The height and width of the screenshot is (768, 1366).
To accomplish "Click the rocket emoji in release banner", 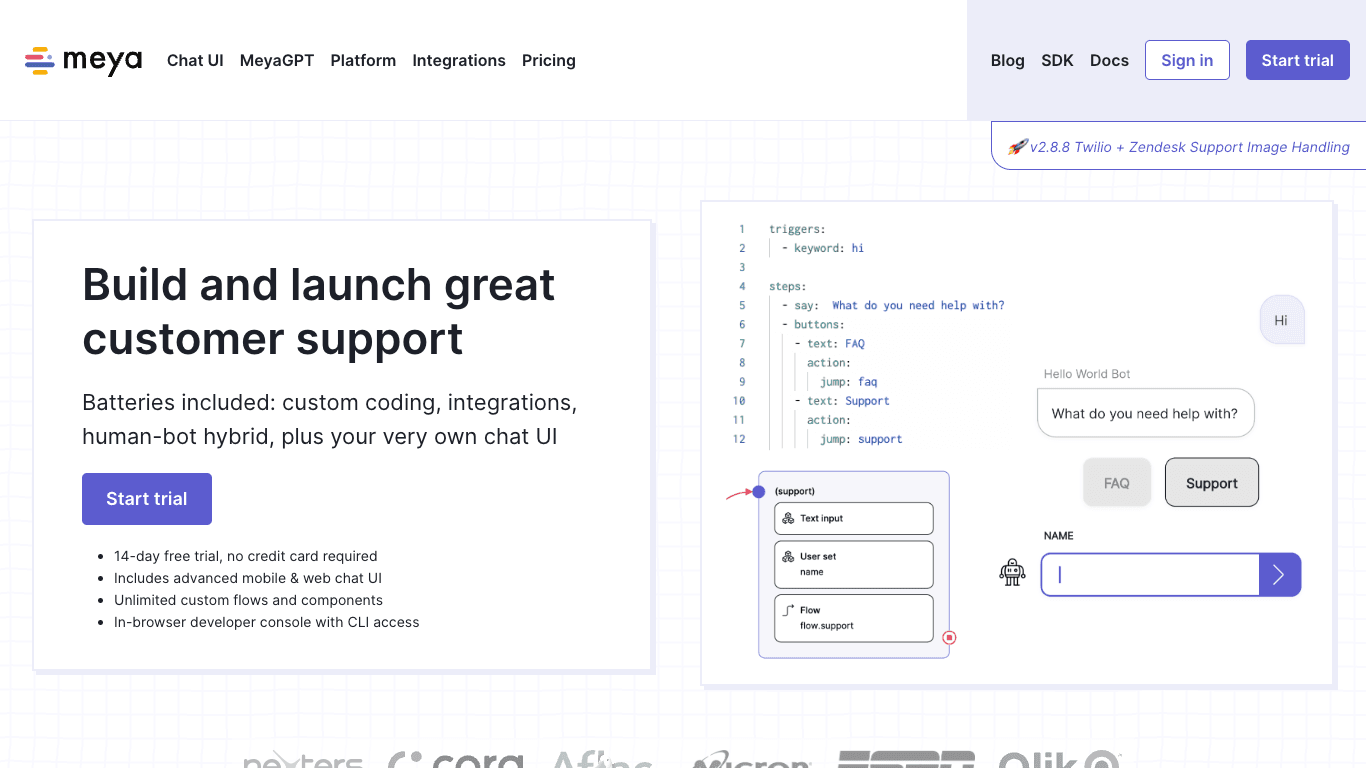I will 1017,147.
